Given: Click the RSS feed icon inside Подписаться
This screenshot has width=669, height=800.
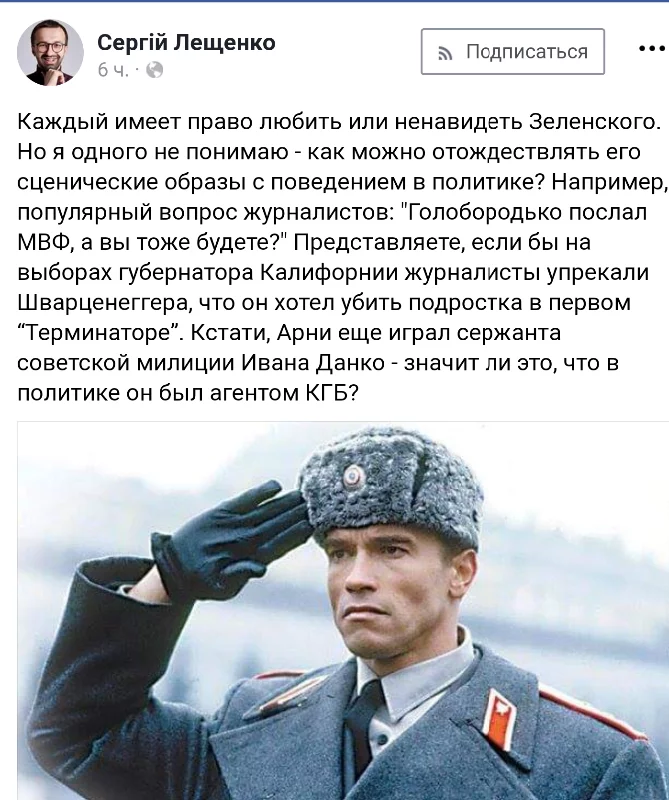Looking at the screenshot, I should (445, 53).
